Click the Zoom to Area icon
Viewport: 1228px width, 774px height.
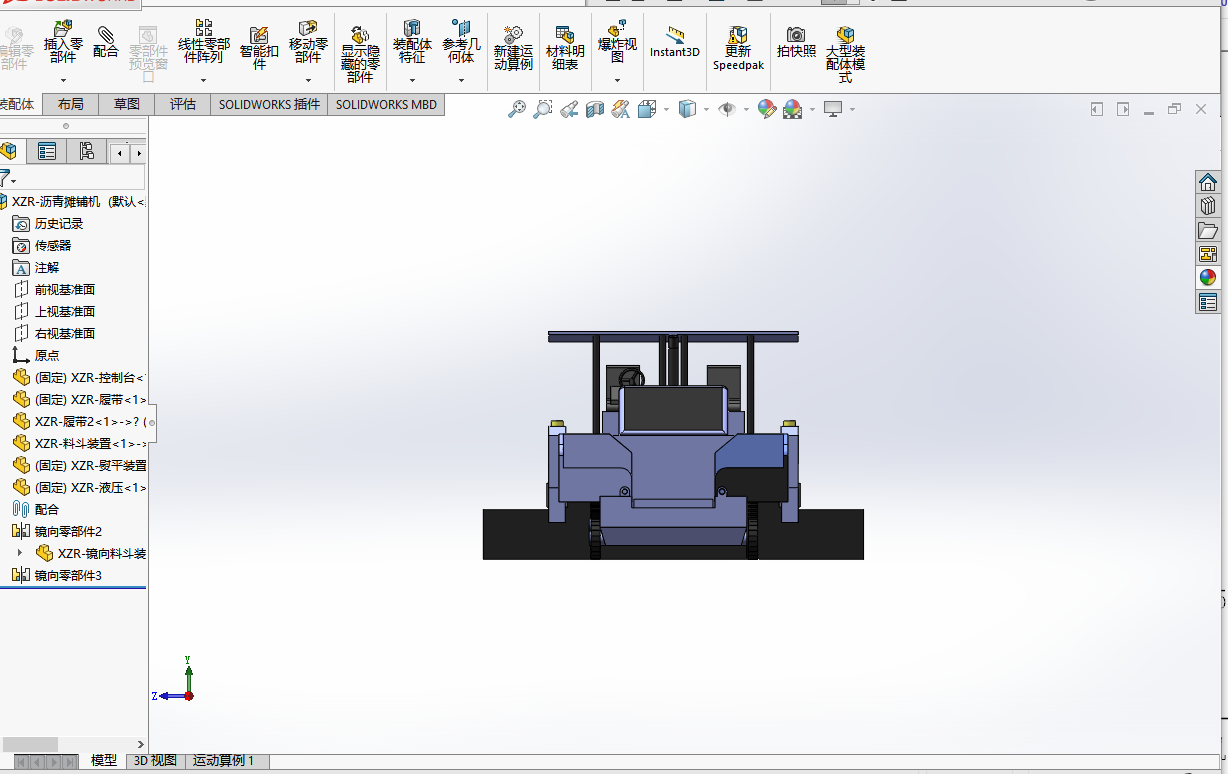pos(543,109)
